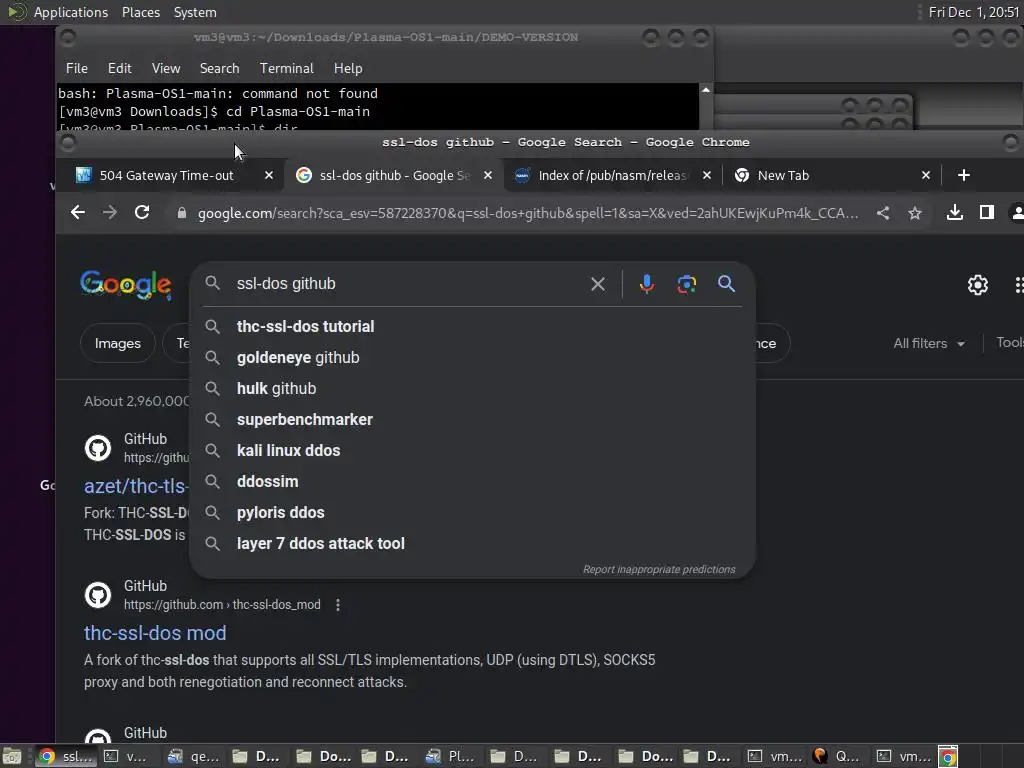This screenshot has height=768, width=1024.
Task: Switch to the Index of /pub/nasm tab
Action: (x=612, y=175)
